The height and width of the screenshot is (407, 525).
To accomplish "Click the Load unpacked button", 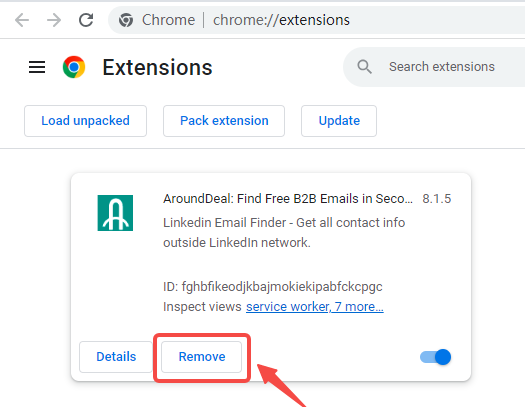I will tap(85, 121).
